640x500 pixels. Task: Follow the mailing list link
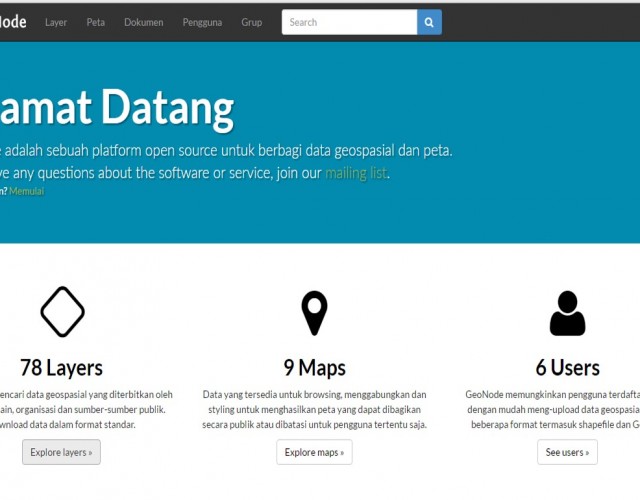(x=356, y=173)
